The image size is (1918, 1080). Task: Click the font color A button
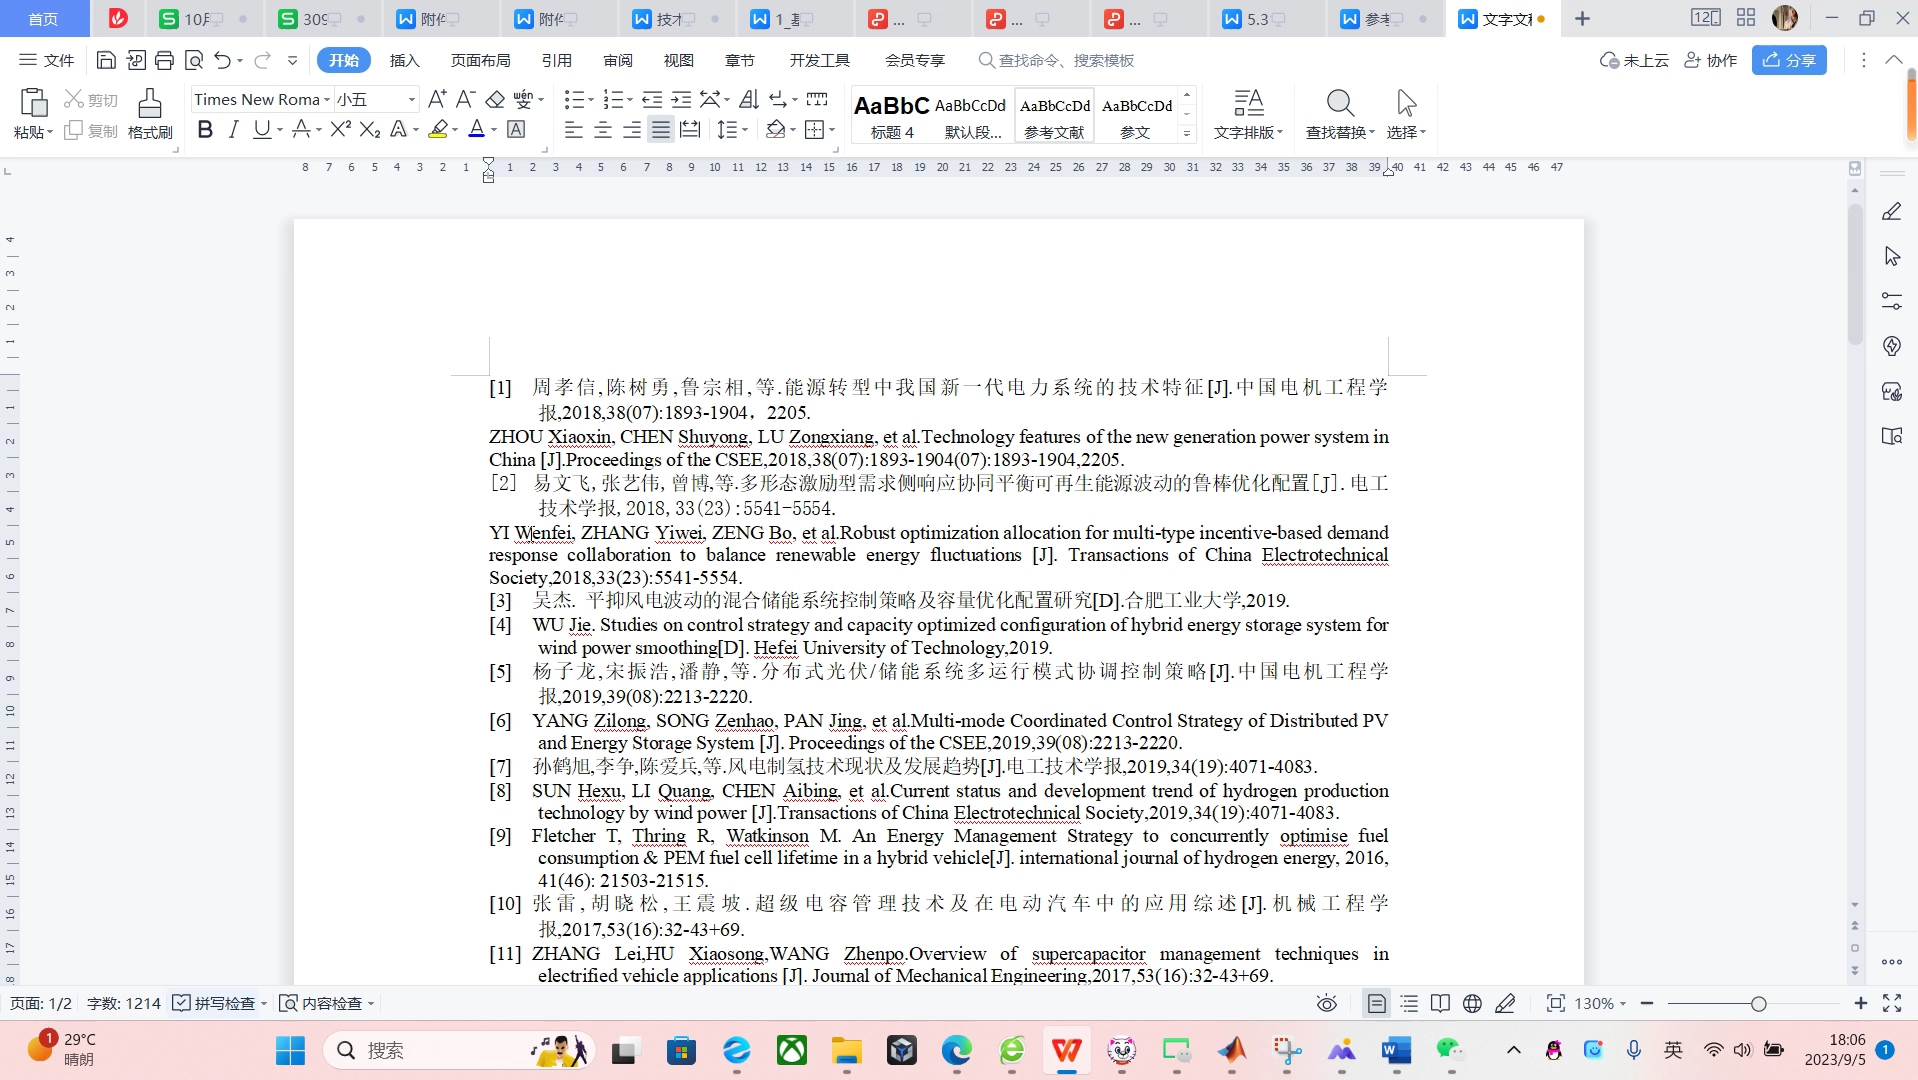pyautogui.click(x=477, y=129)
